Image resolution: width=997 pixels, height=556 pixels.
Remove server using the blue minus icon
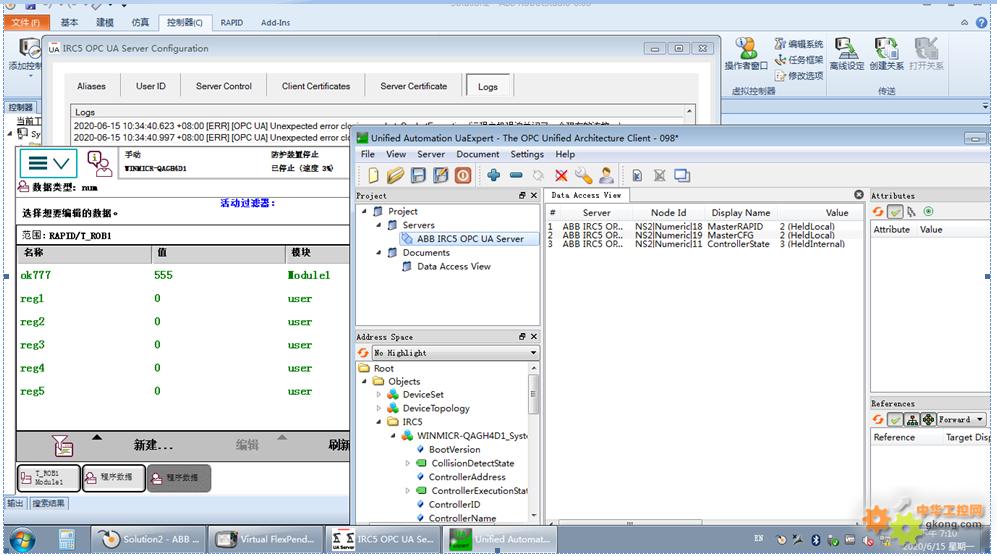516,175
